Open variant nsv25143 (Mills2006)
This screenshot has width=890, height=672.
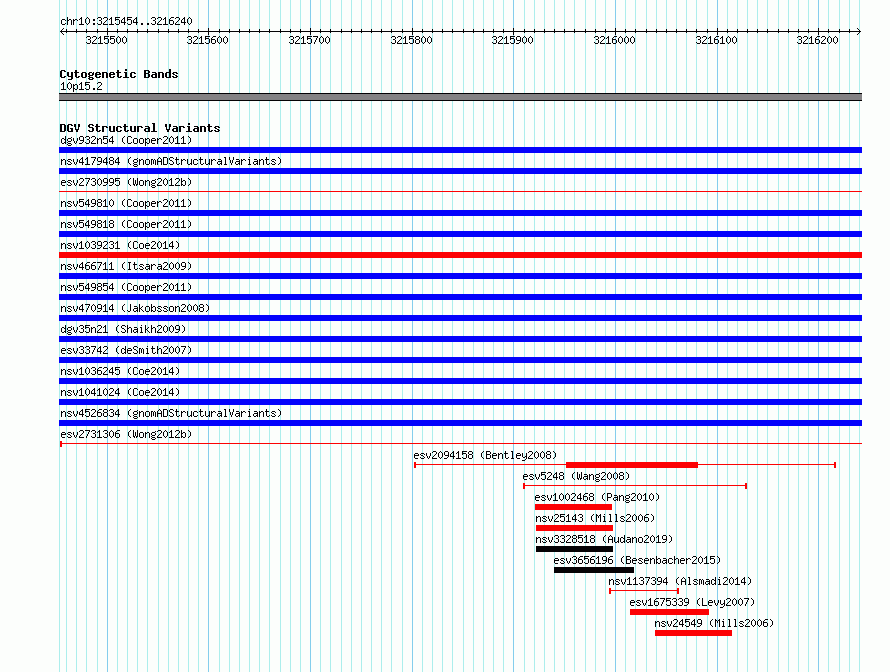tap(595, 518)
